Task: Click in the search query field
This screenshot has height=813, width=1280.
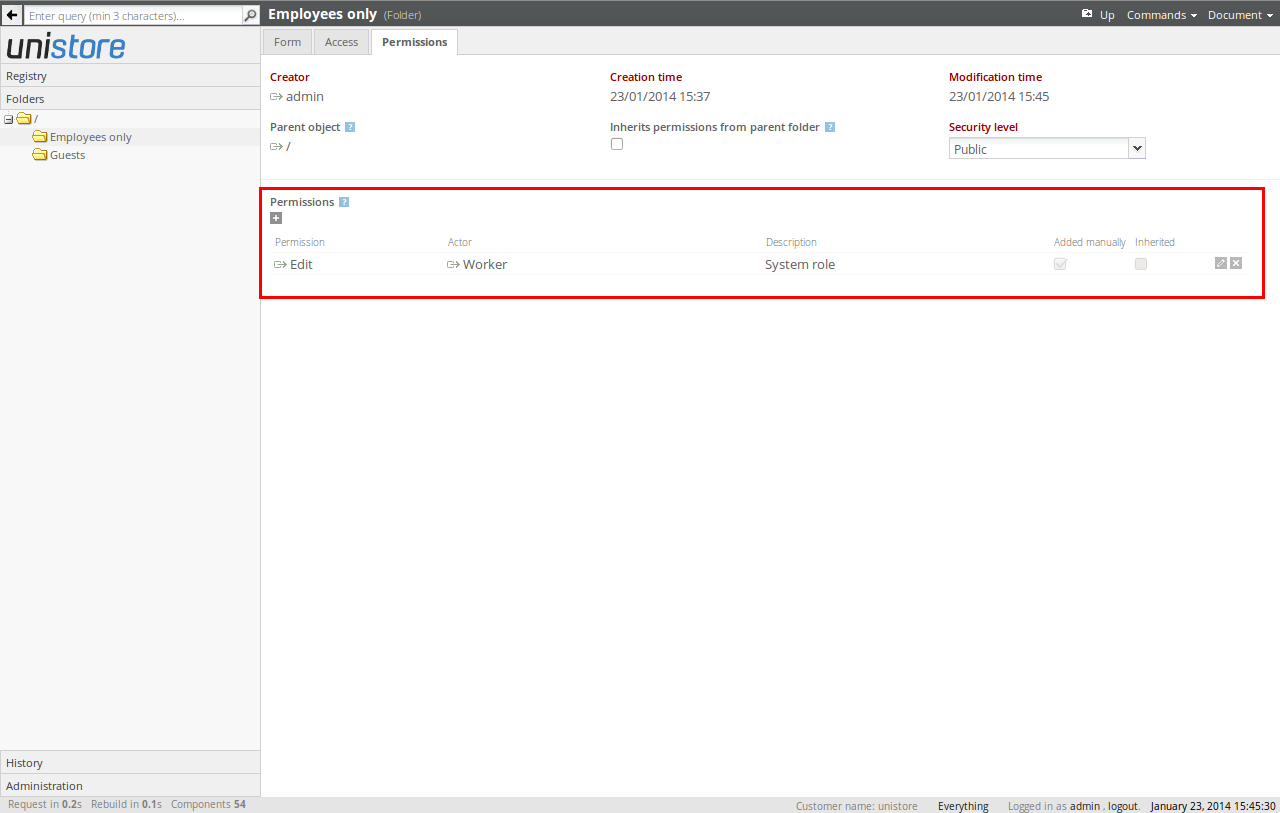Action: click(x=133, y=16)
